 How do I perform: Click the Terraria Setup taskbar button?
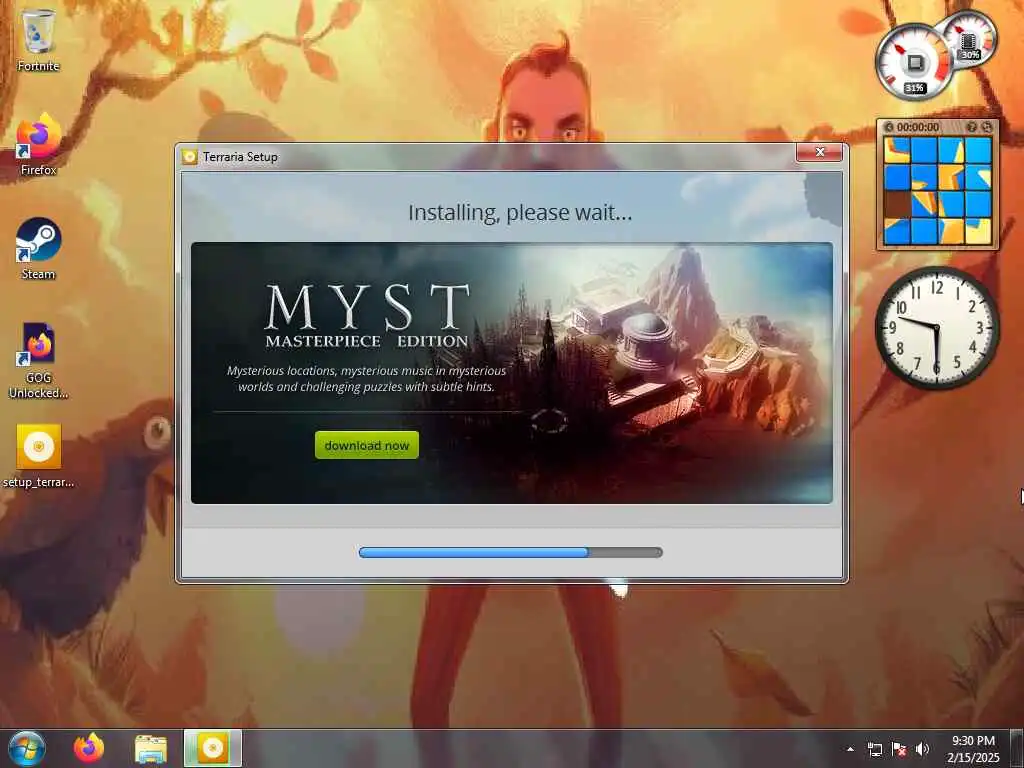click(x=213, y=748)
